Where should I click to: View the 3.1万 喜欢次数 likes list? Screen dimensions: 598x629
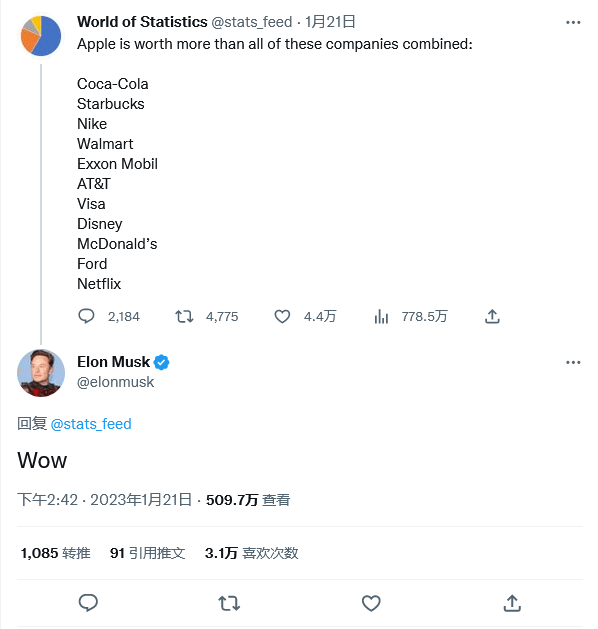point(251,553)
